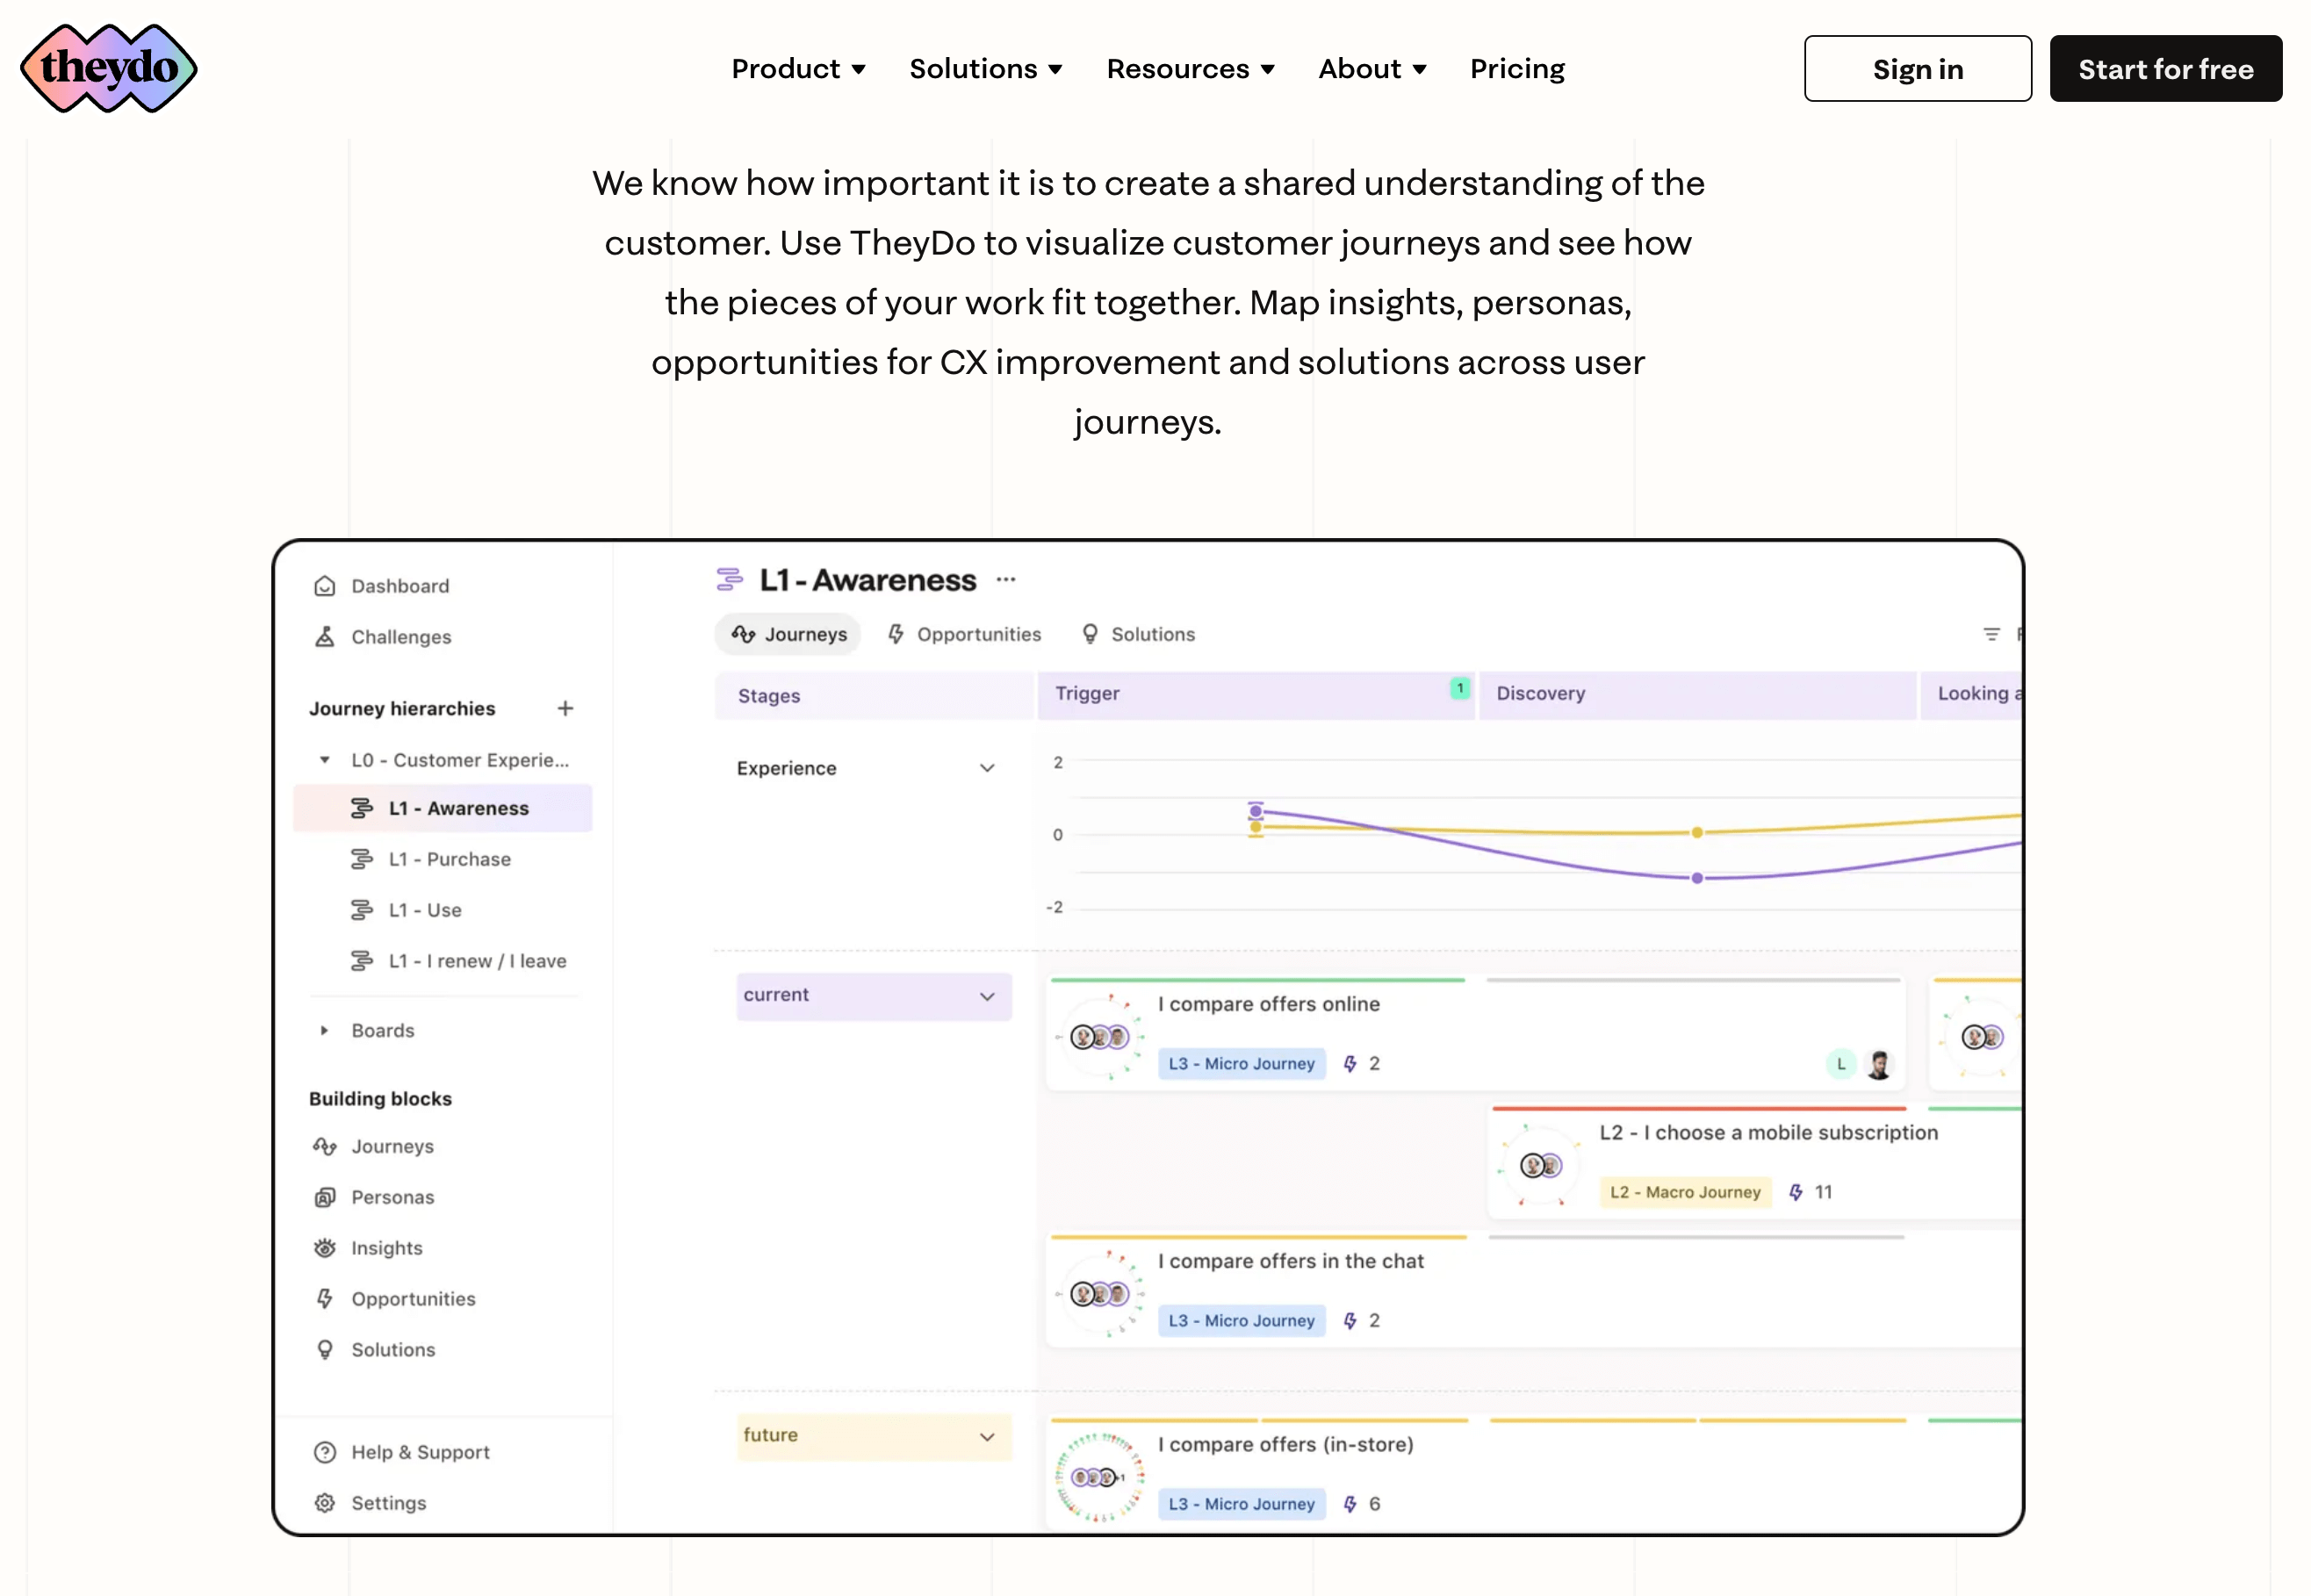The height and width of the screenshot is (1596, 2311).
Task: Open the Insights building block
Action: [386, 1248]
